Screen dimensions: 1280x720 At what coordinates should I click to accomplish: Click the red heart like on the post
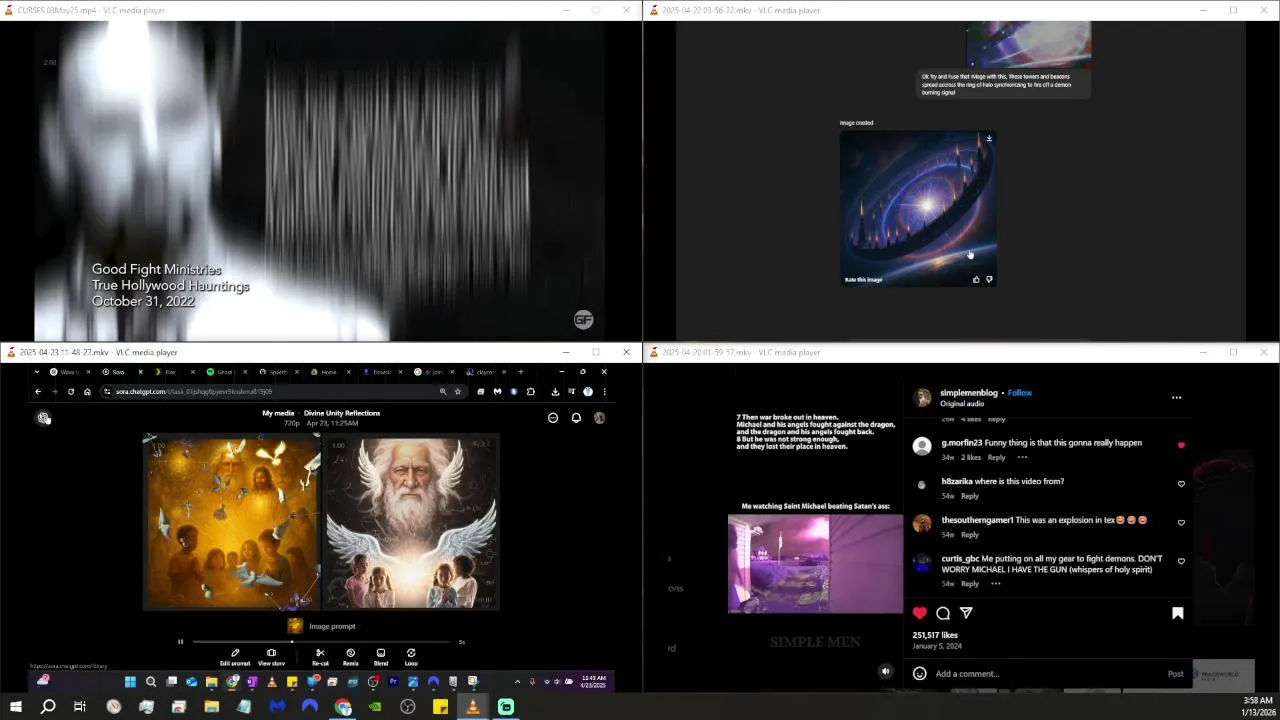coord(919,613)
